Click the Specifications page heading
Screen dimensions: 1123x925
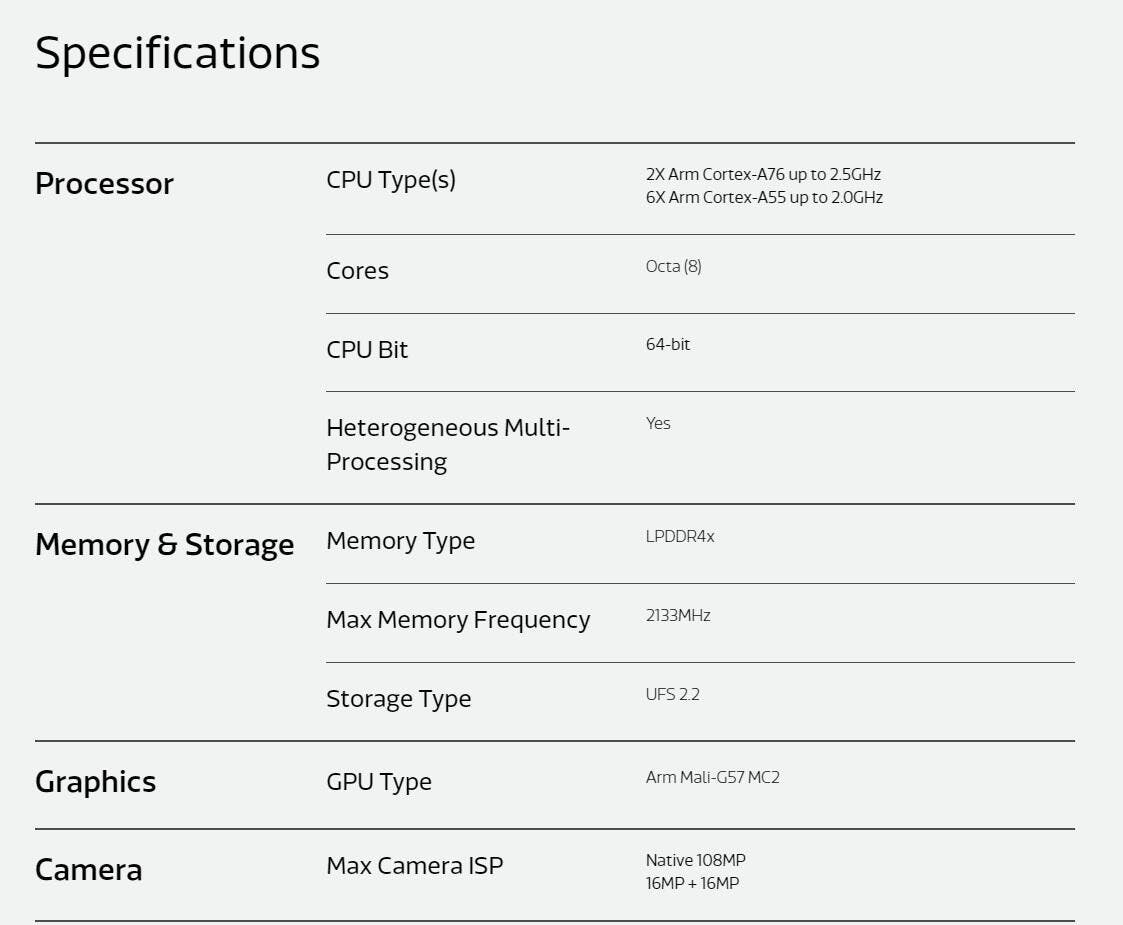point(177,53)
